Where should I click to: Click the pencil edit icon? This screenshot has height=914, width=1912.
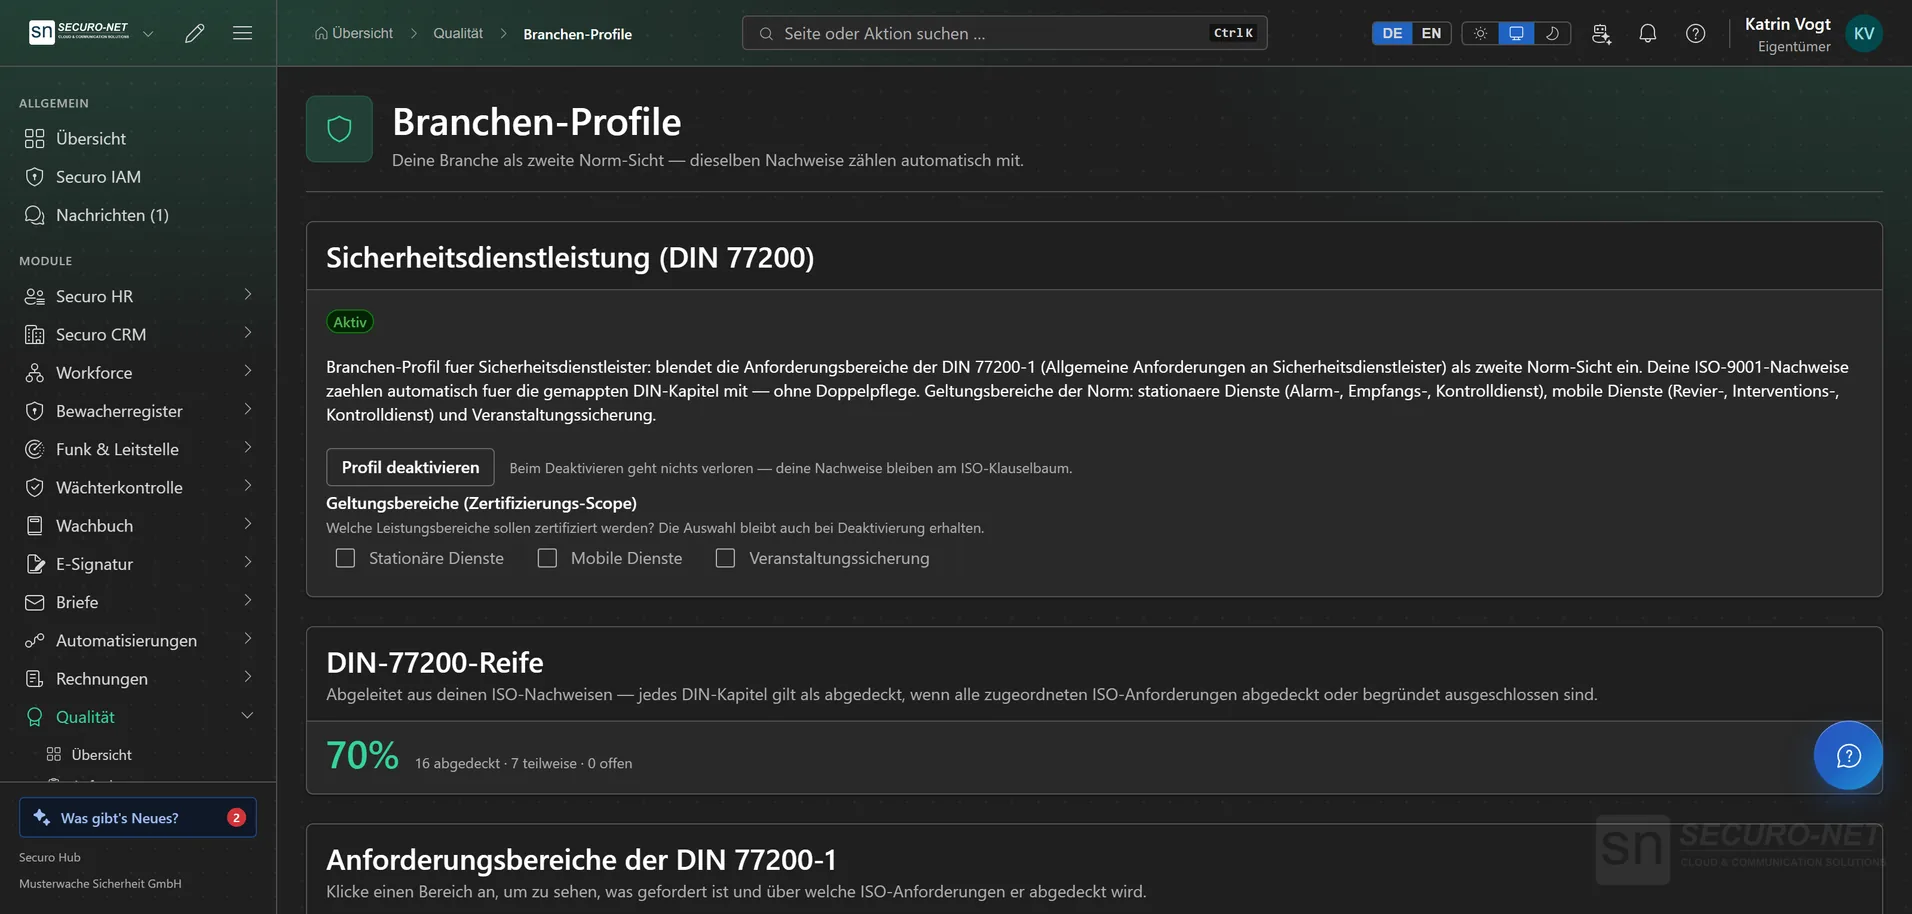(x=195, y=33)
